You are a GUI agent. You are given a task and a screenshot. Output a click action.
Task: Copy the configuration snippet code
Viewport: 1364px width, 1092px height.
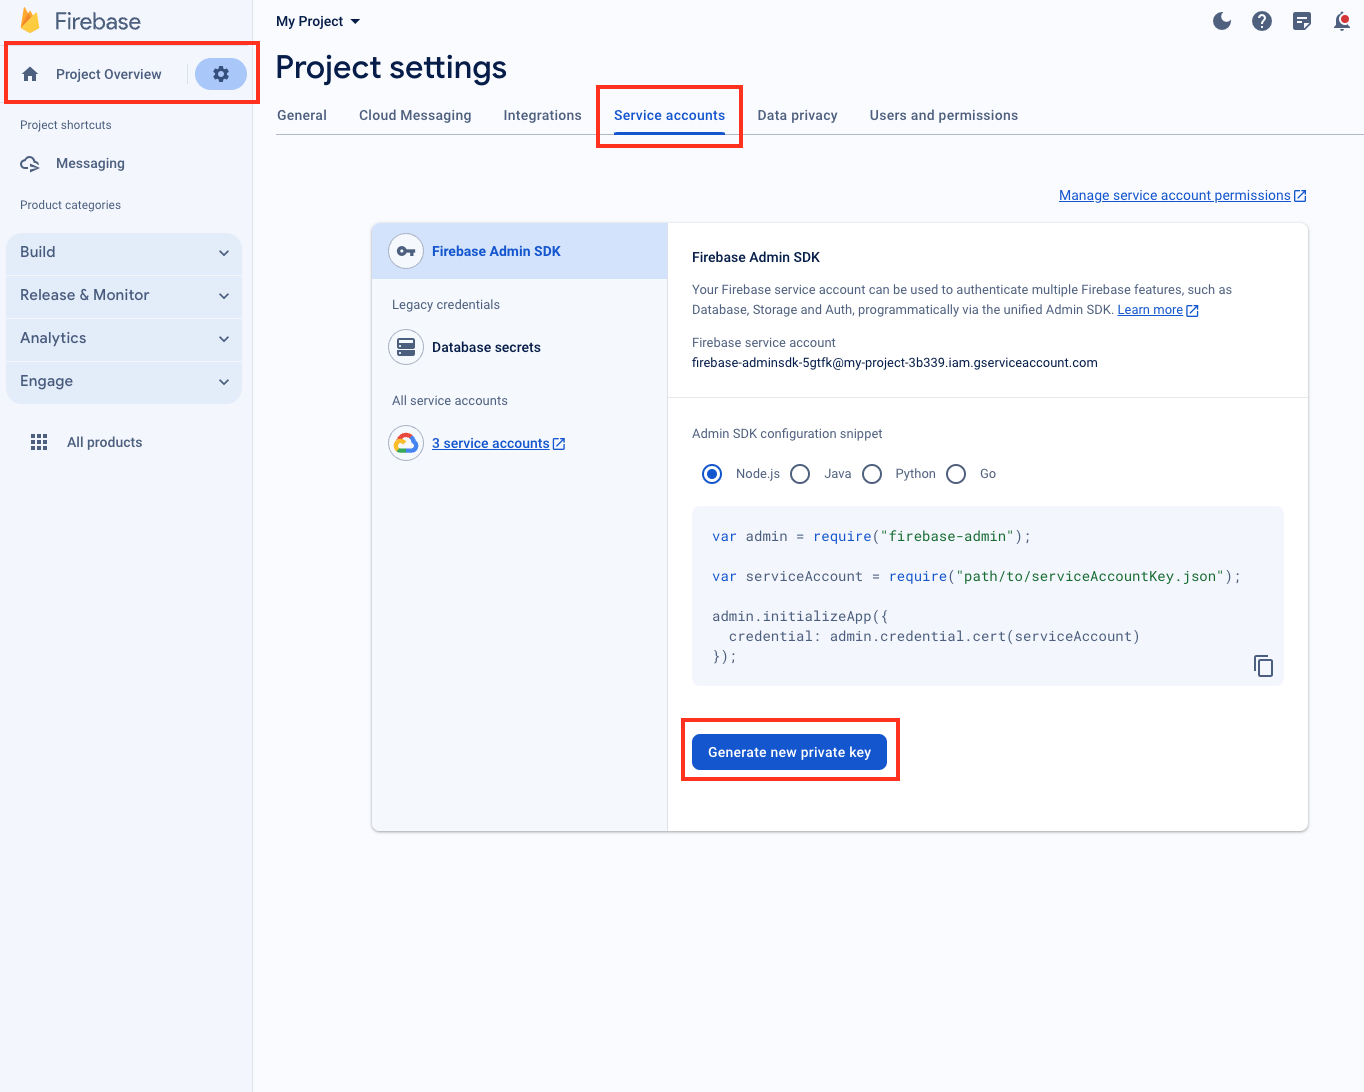pyautogui.click(x=1263, y=666)
